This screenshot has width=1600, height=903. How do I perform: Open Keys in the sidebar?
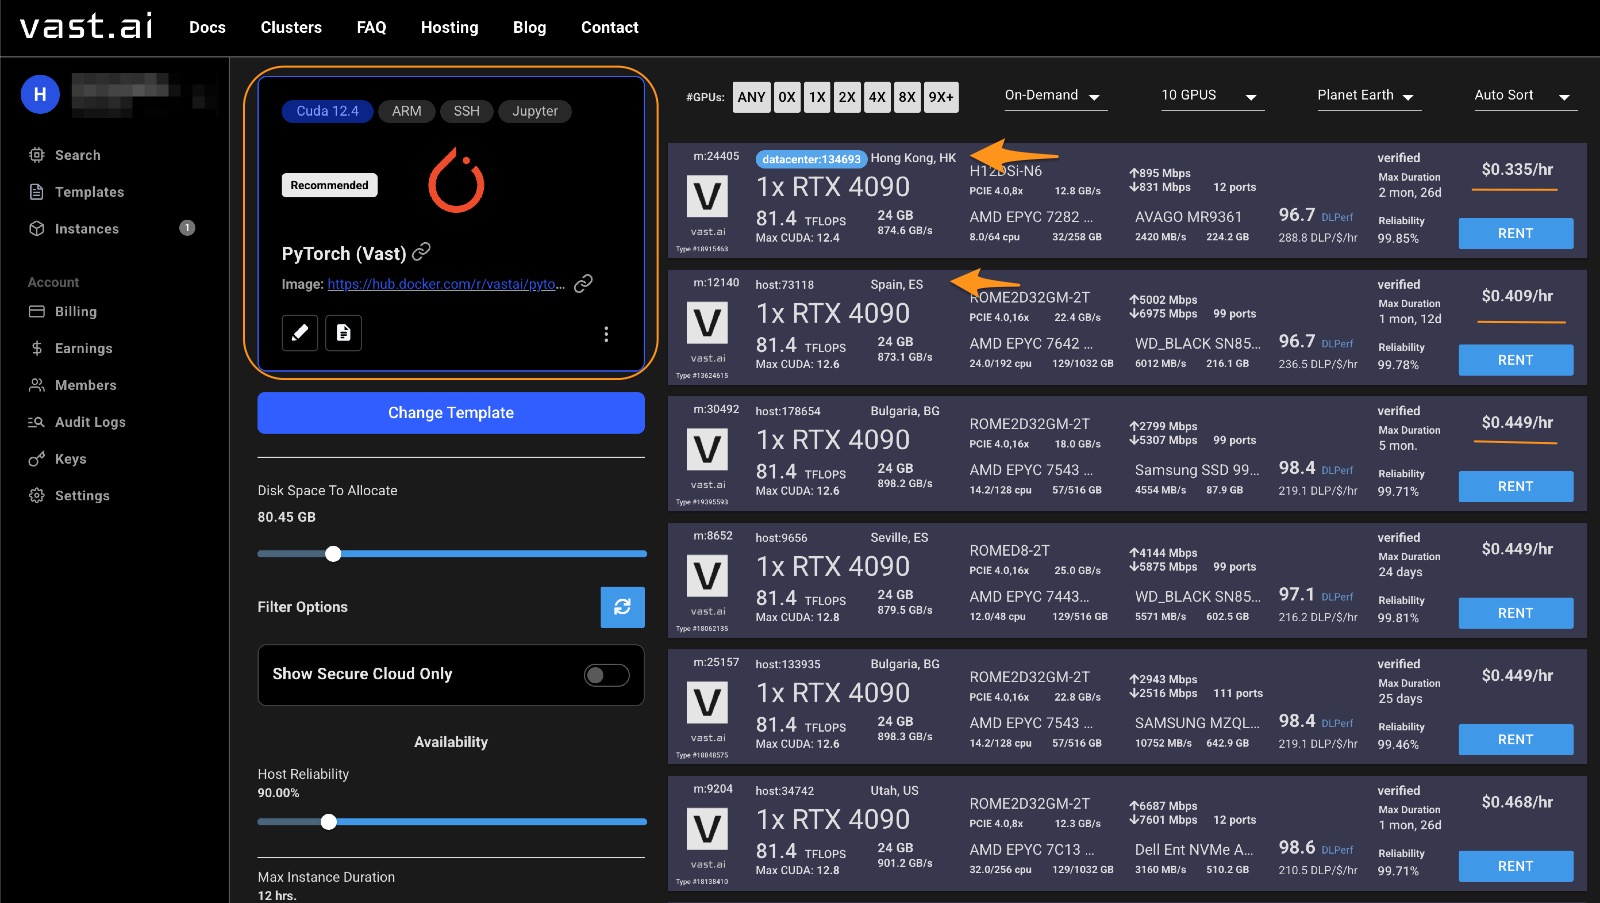point(70,459)
